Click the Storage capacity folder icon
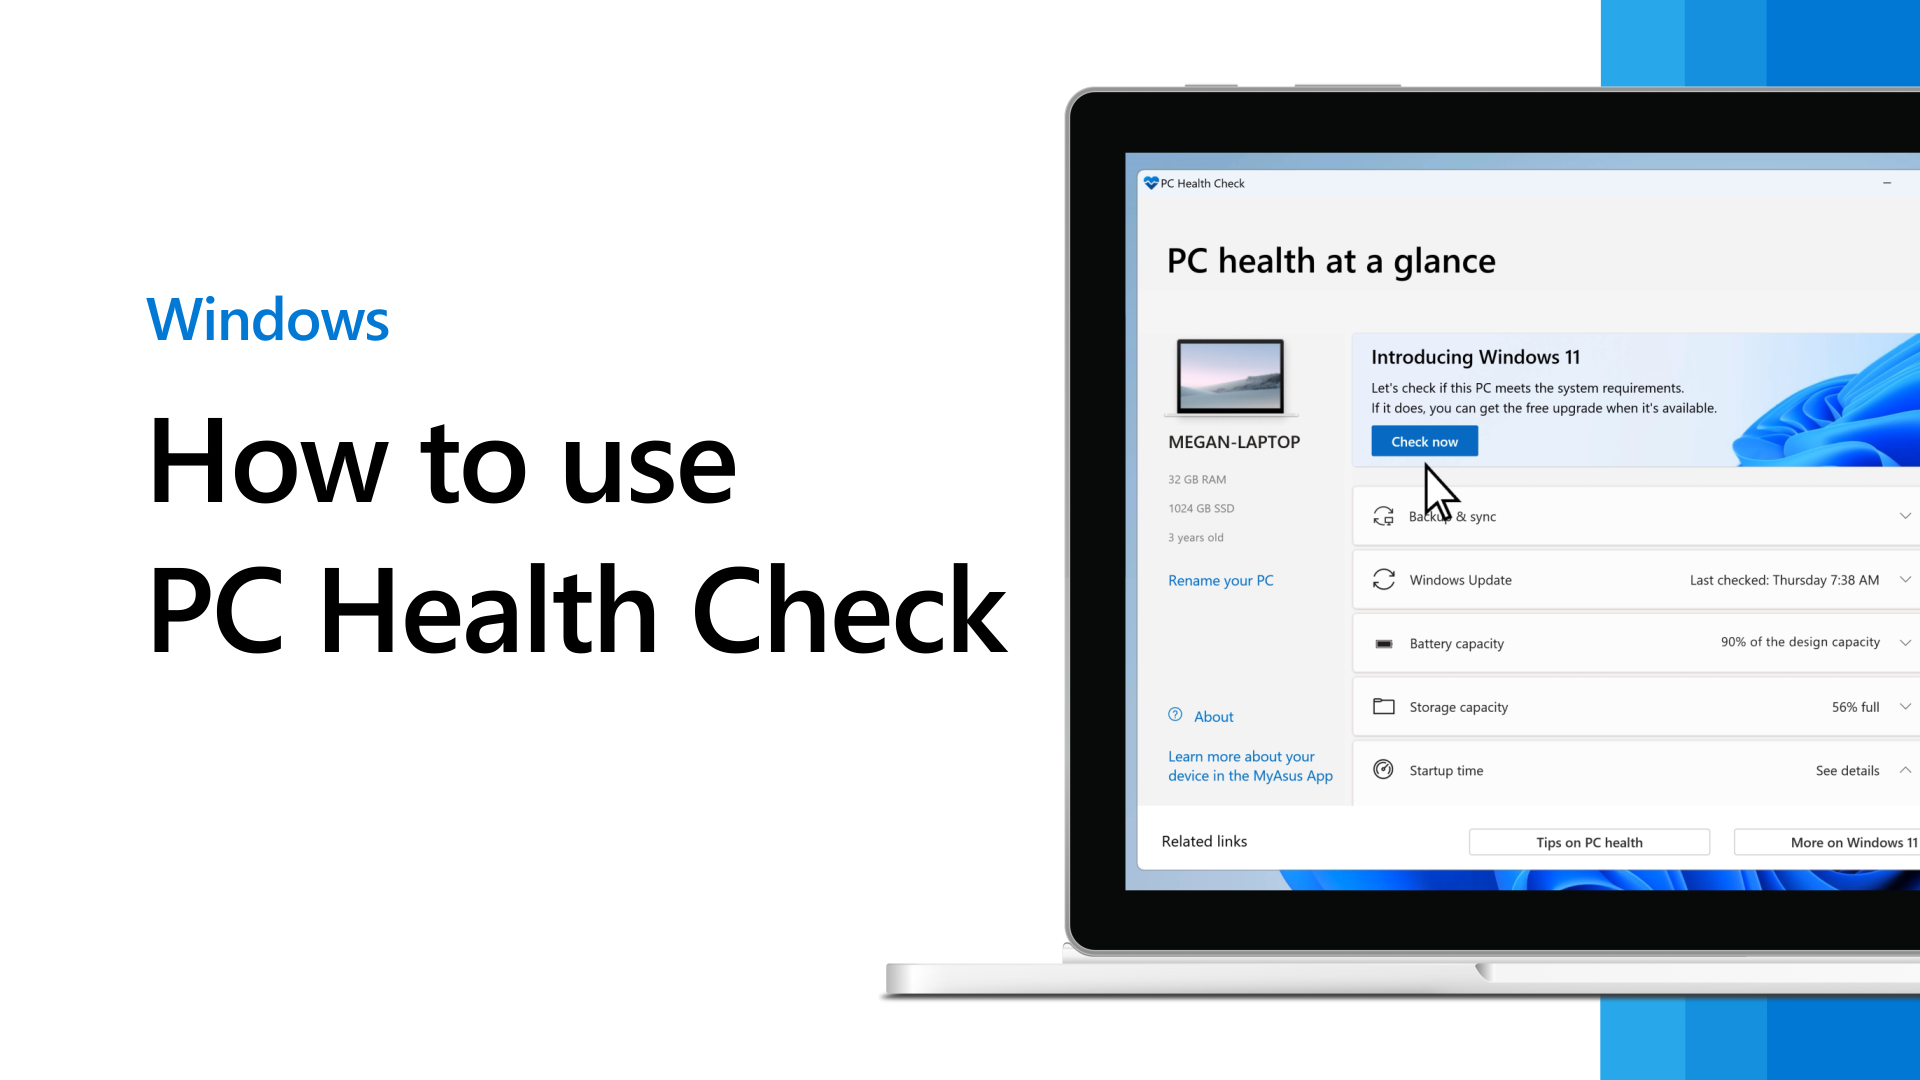This screenshot has height=1080, width=1920. [1383, 707]
